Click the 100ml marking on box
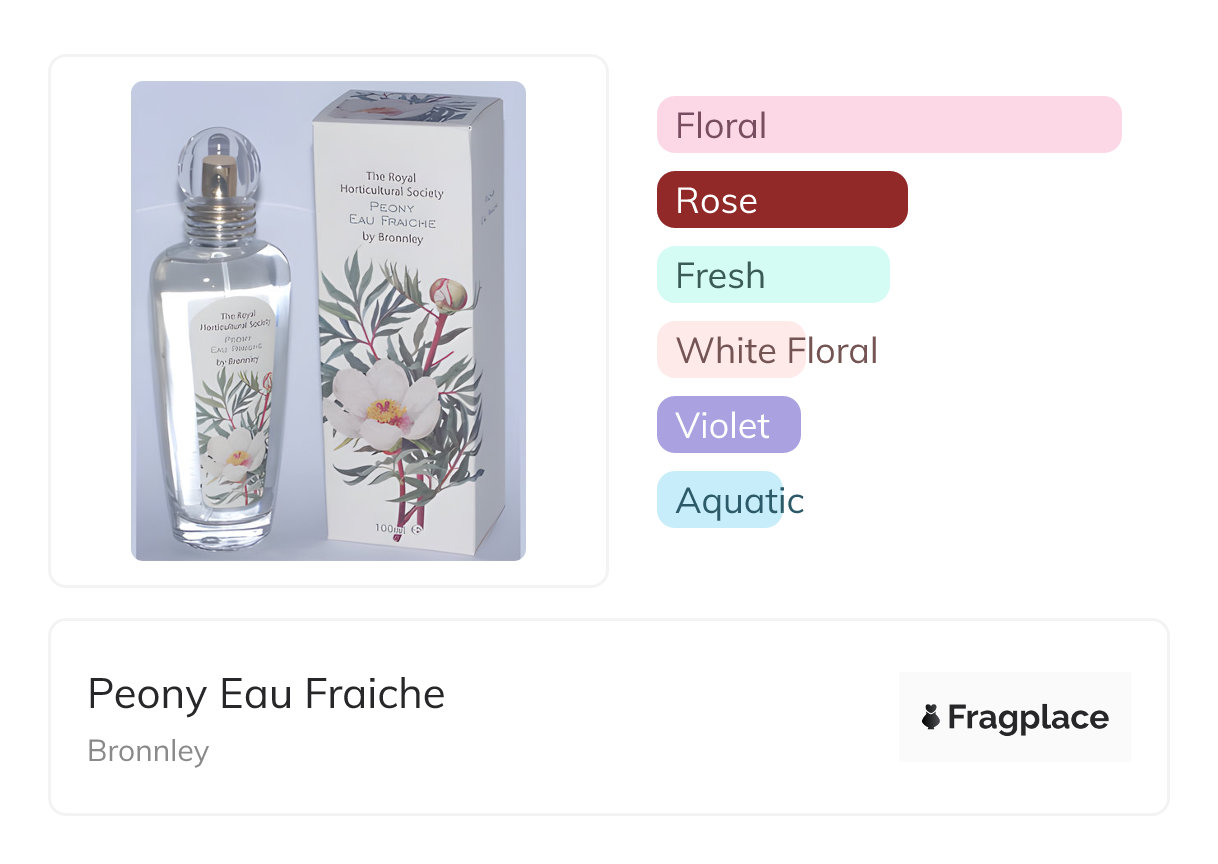The width and height of the screenshot is (1218, 864). (x=387, y=527)
